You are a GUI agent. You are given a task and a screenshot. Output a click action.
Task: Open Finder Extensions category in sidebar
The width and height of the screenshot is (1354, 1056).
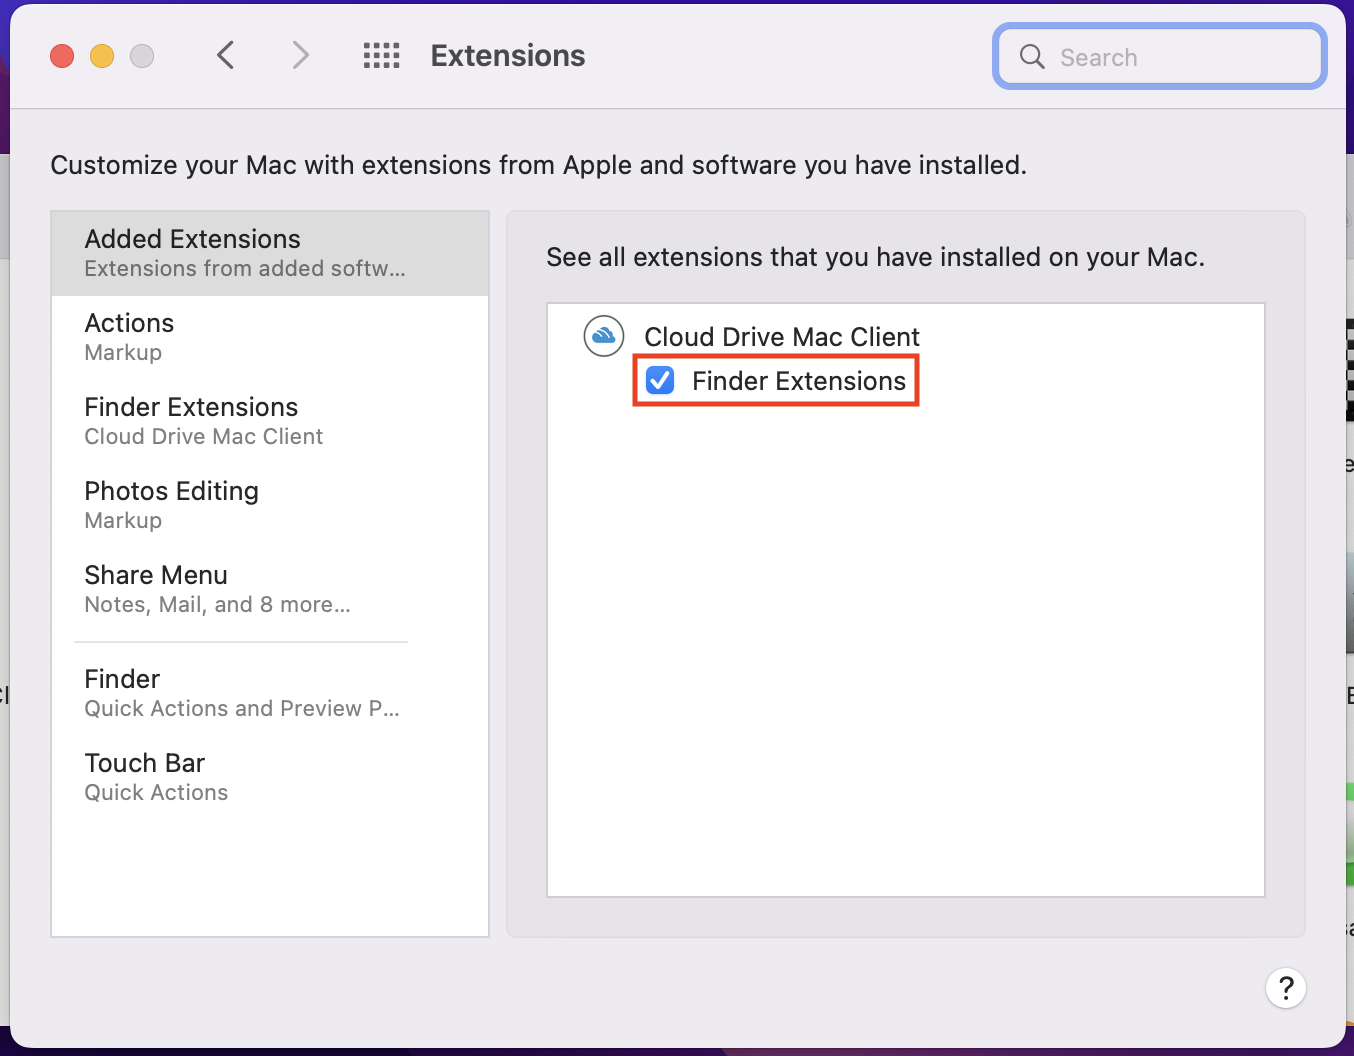click(270, 421)
